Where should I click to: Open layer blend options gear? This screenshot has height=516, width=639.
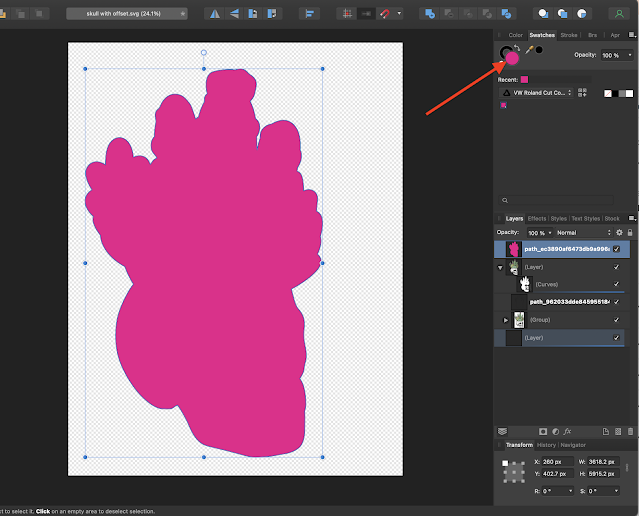coord(619,232)
